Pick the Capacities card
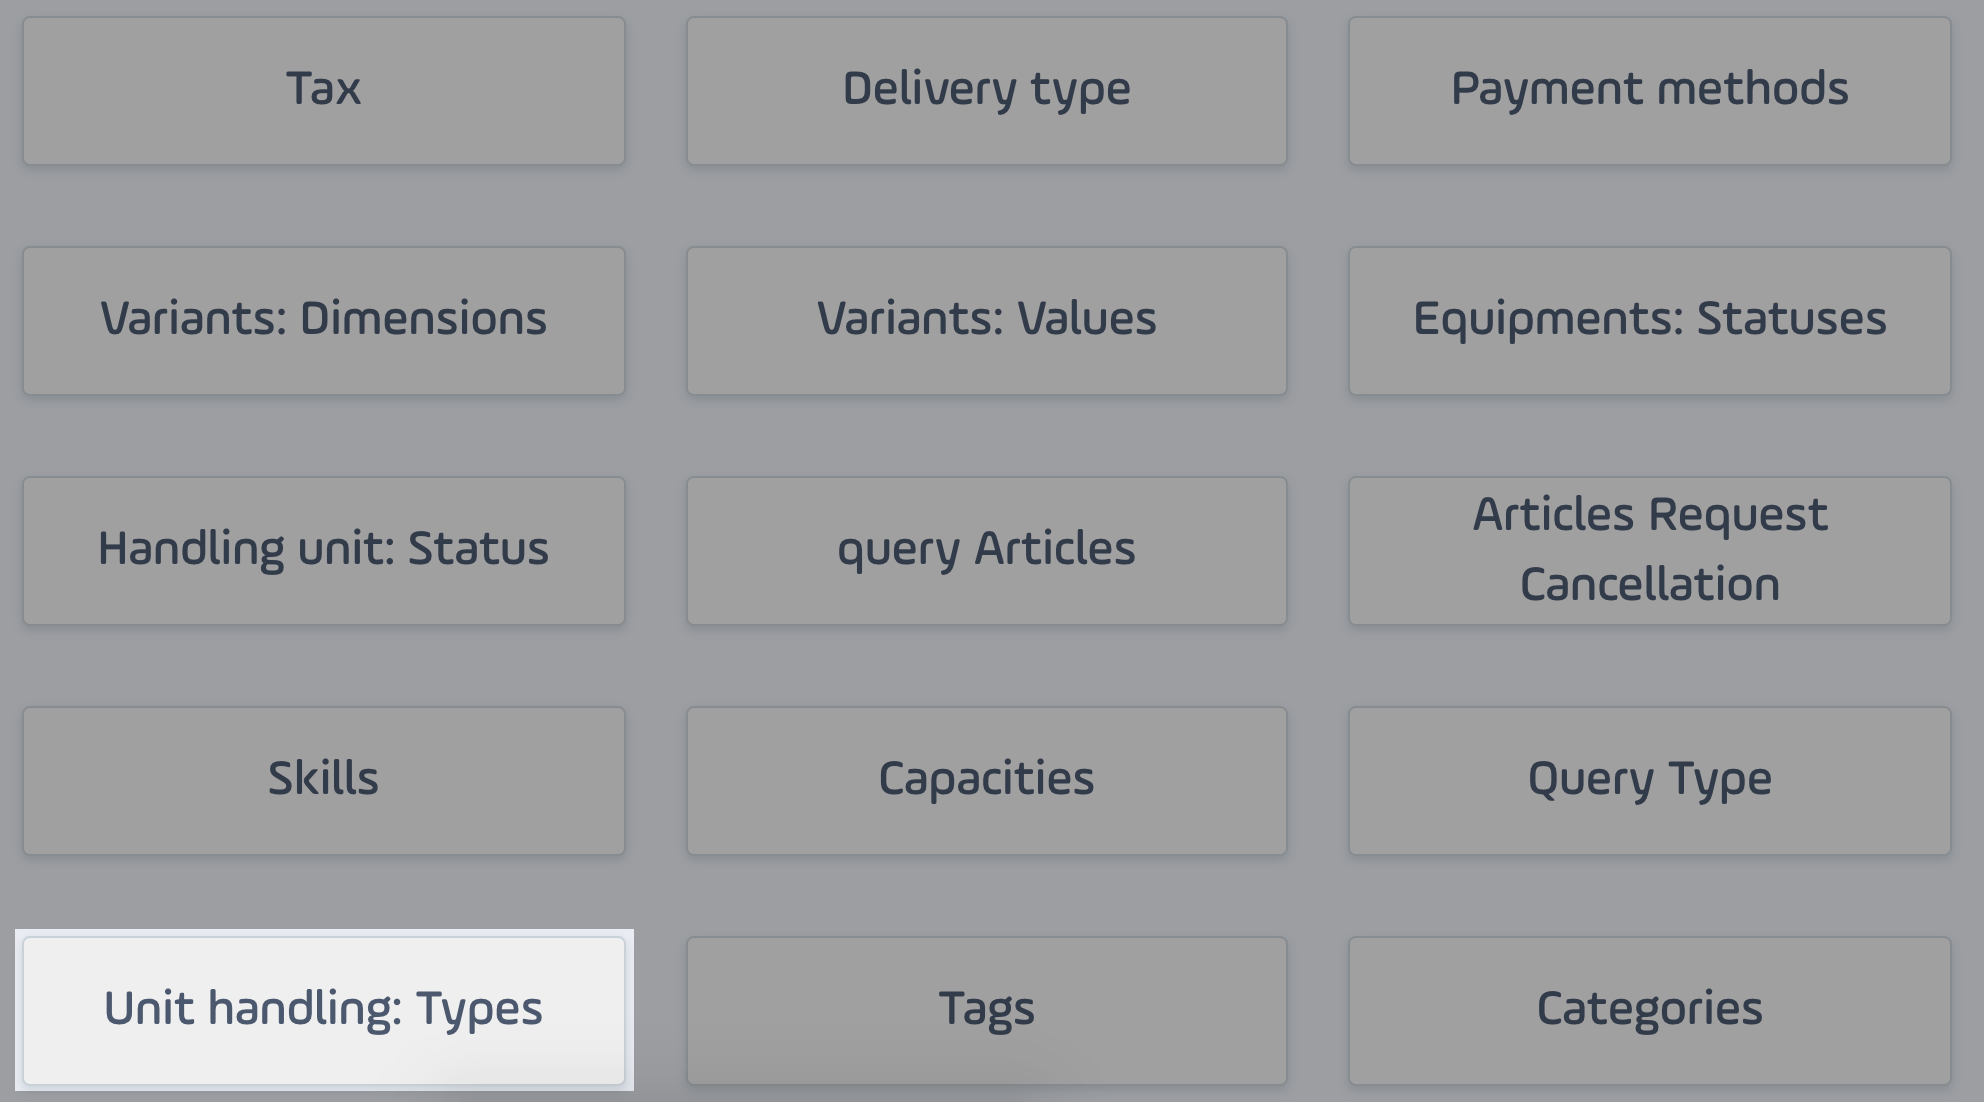 coord(987,781)
